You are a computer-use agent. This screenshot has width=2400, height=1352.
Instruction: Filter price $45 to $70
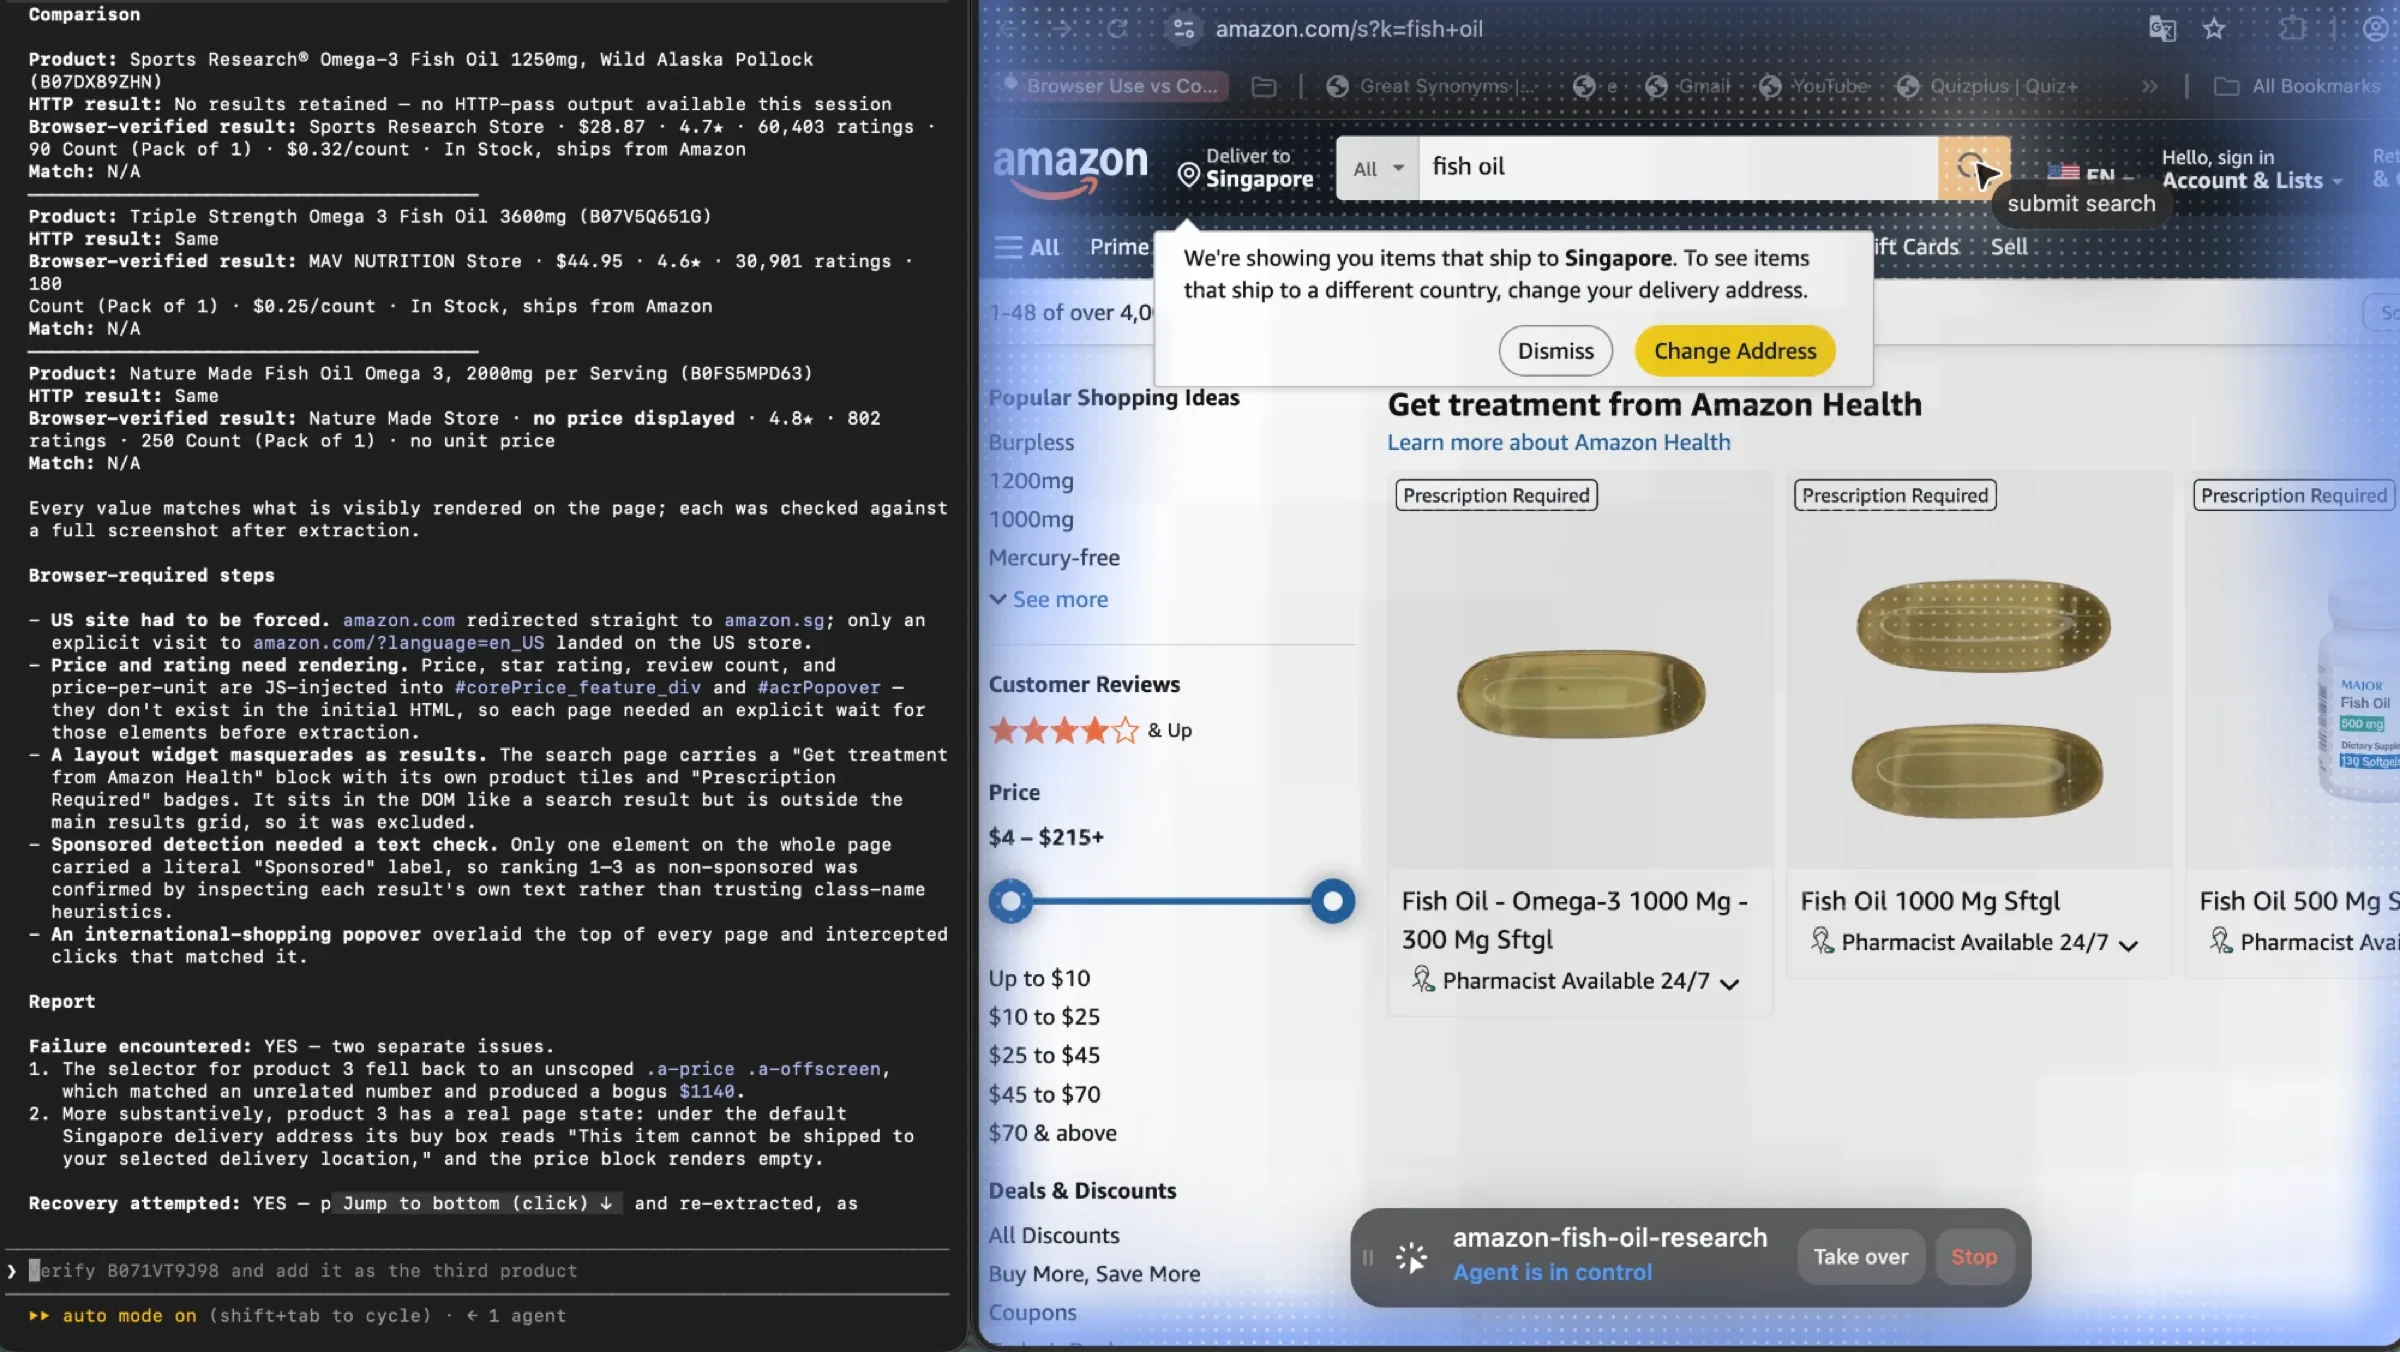pos(1044,1095)
